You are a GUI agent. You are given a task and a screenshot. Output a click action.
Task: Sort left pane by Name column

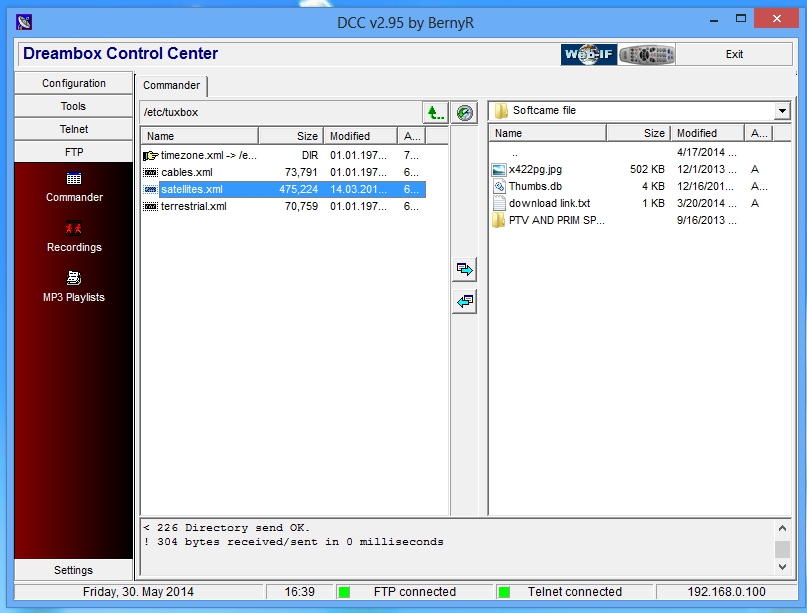pyautogui.click(x=200, y=136)
